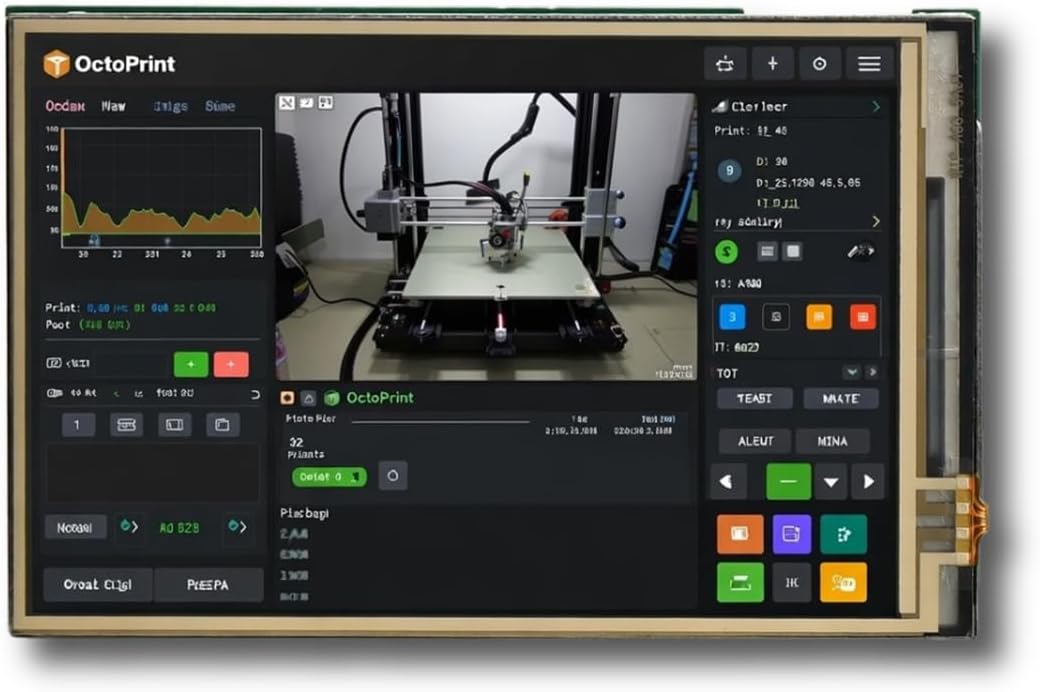Open the TOT dropdown arrow

point(852,372)
